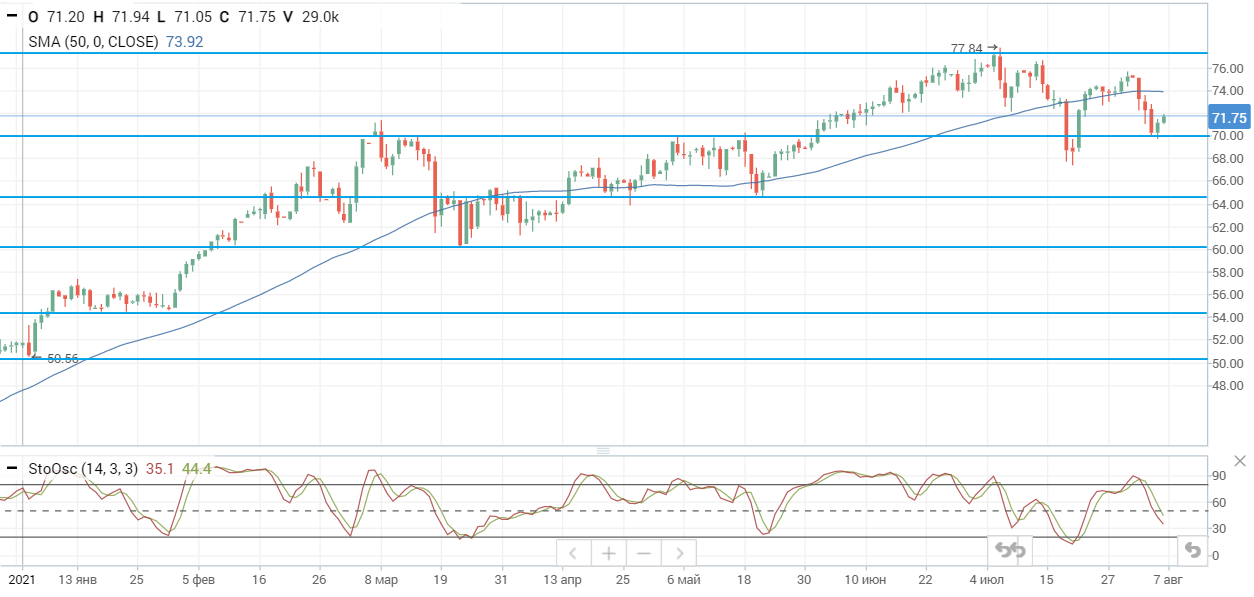Close the StoOsc panel with X

[1240, 461]
